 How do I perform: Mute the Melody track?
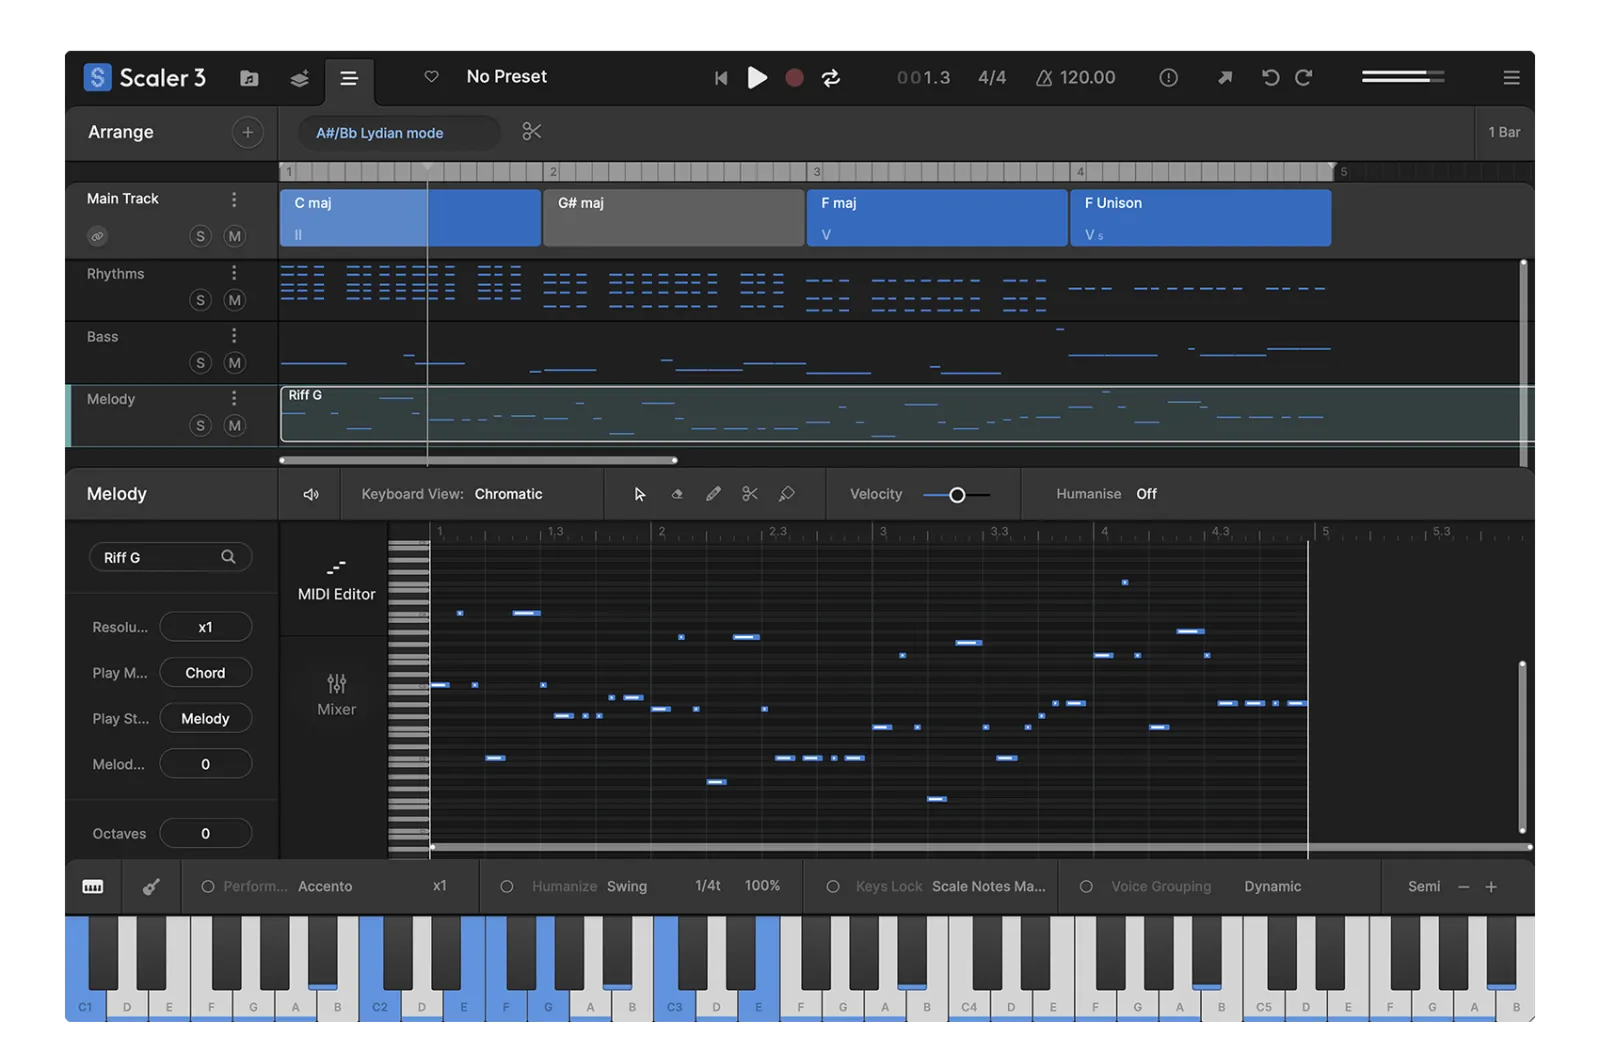(234, 426)
